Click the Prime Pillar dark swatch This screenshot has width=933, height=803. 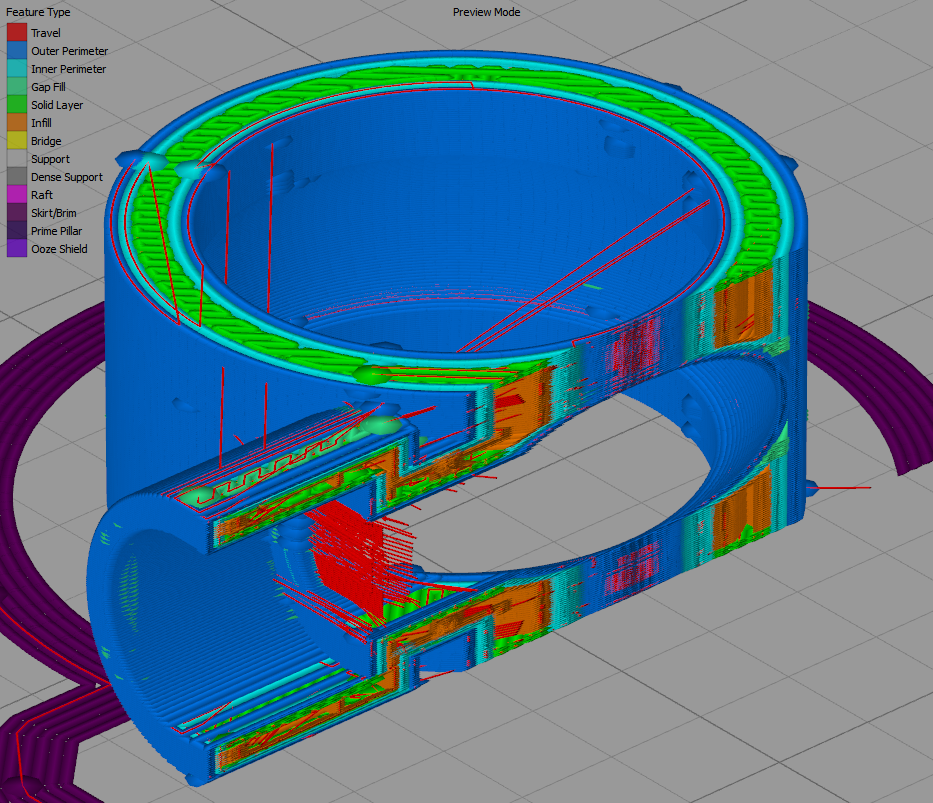click(17, 231)
